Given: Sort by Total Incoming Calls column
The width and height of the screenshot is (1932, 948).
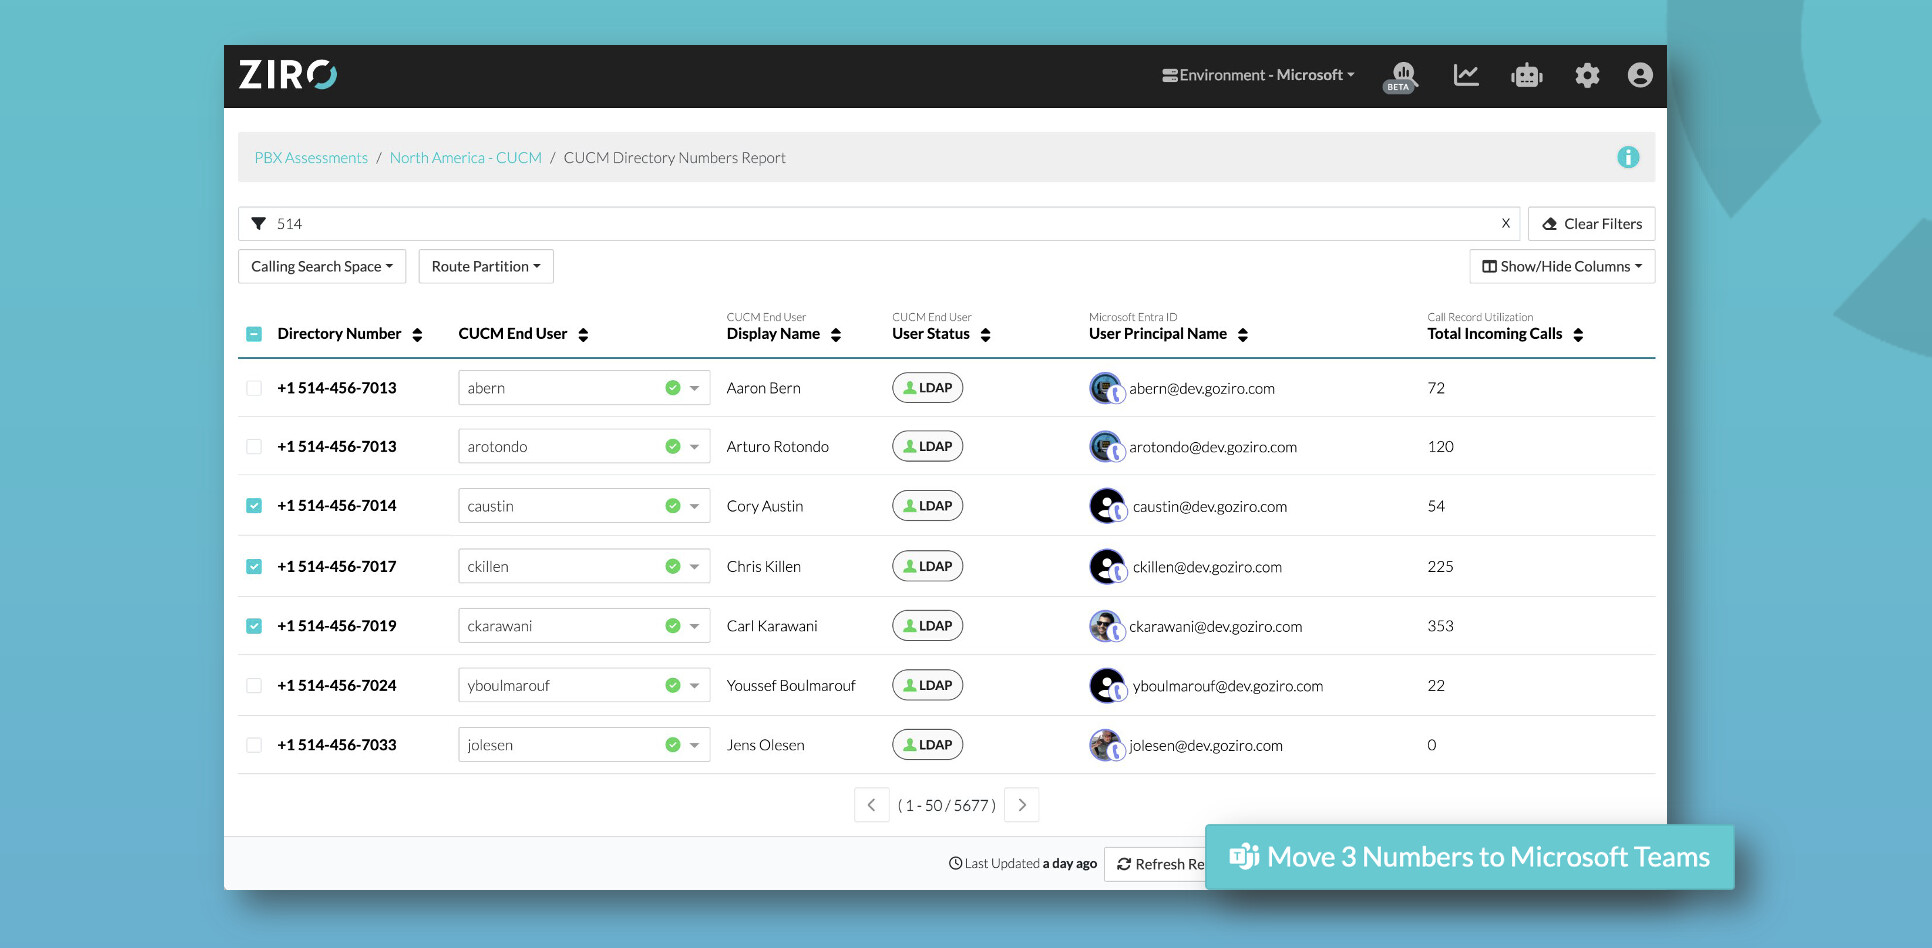Looking at the screenshot, I should tap(1578, 335).
